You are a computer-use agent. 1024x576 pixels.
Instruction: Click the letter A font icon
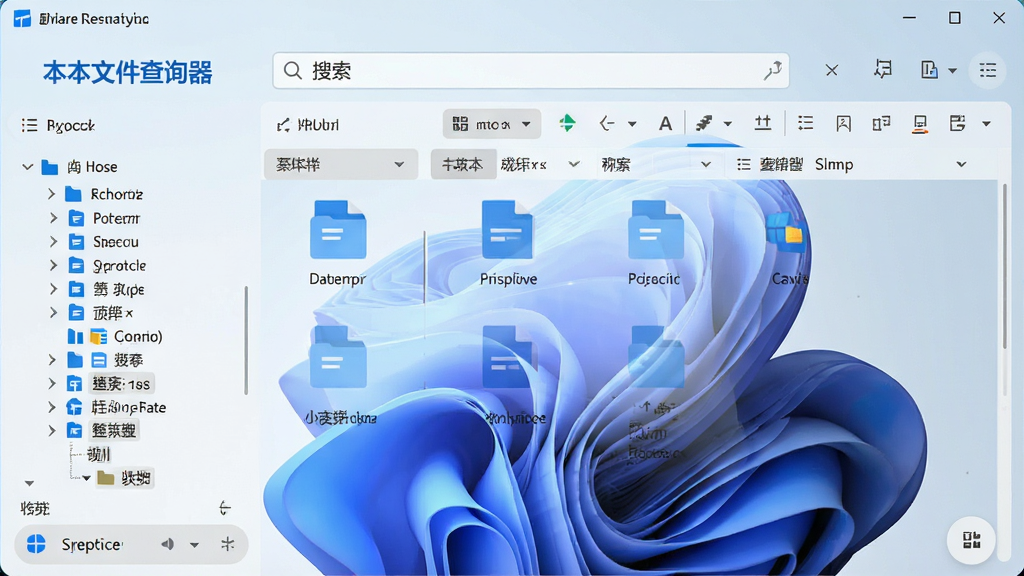click(665, 123)
